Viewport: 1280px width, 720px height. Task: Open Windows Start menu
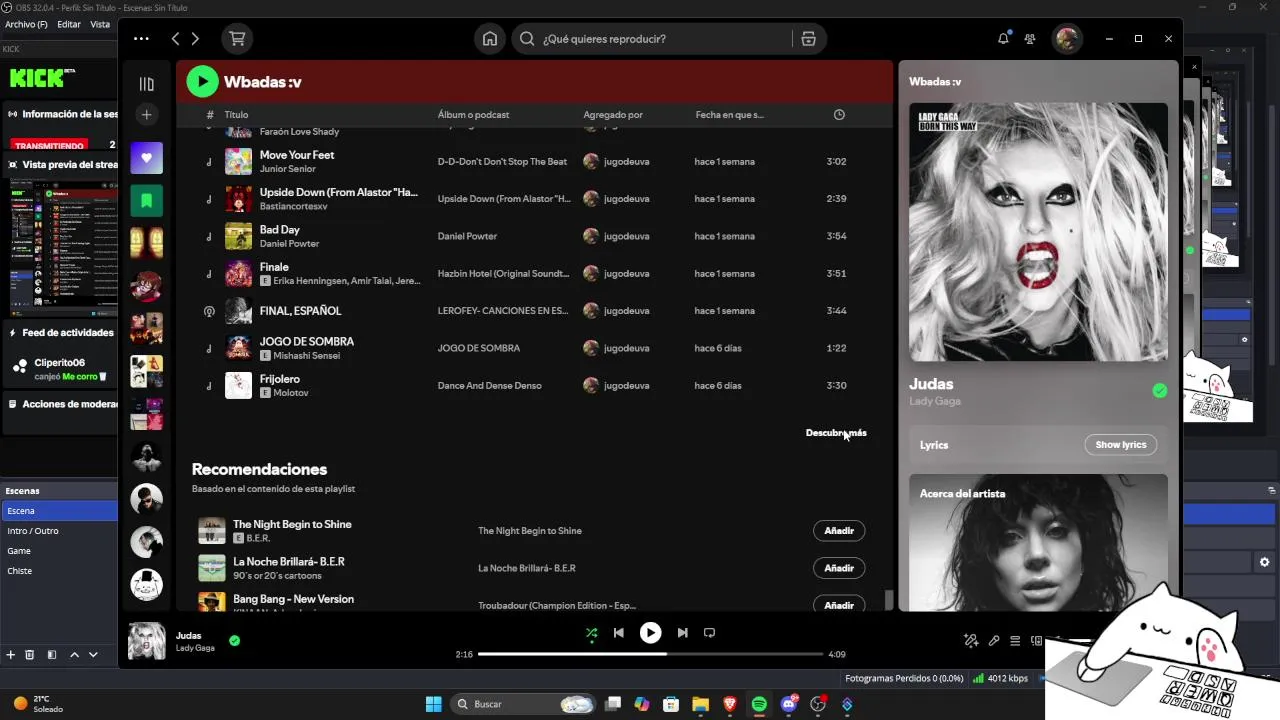click(x=433, y=704)
